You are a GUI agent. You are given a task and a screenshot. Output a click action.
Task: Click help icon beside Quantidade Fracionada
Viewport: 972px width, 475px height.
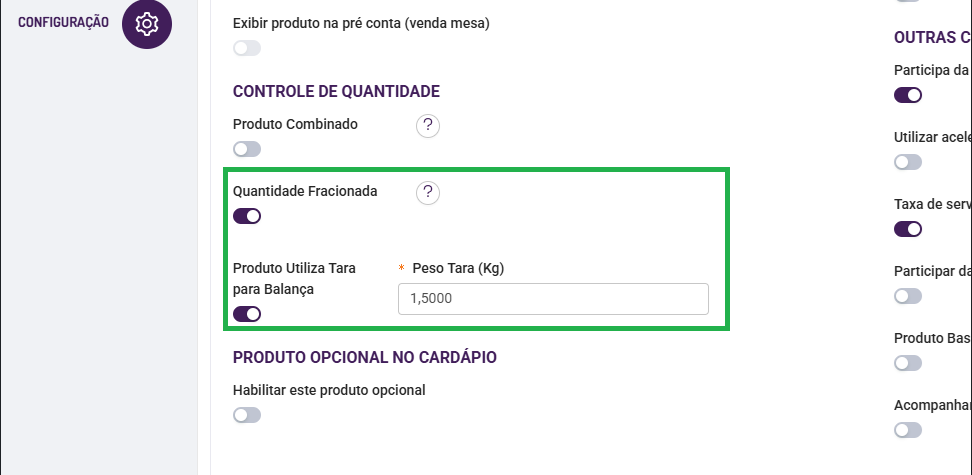point(428,193)
